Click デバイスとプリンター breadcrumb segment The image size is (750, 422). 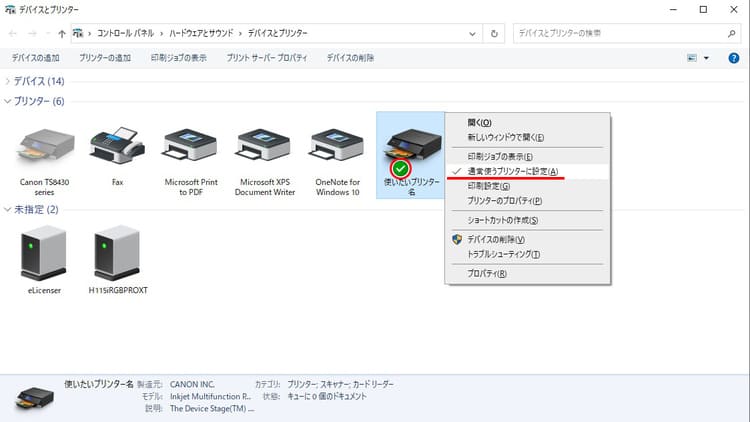[277, 33]
